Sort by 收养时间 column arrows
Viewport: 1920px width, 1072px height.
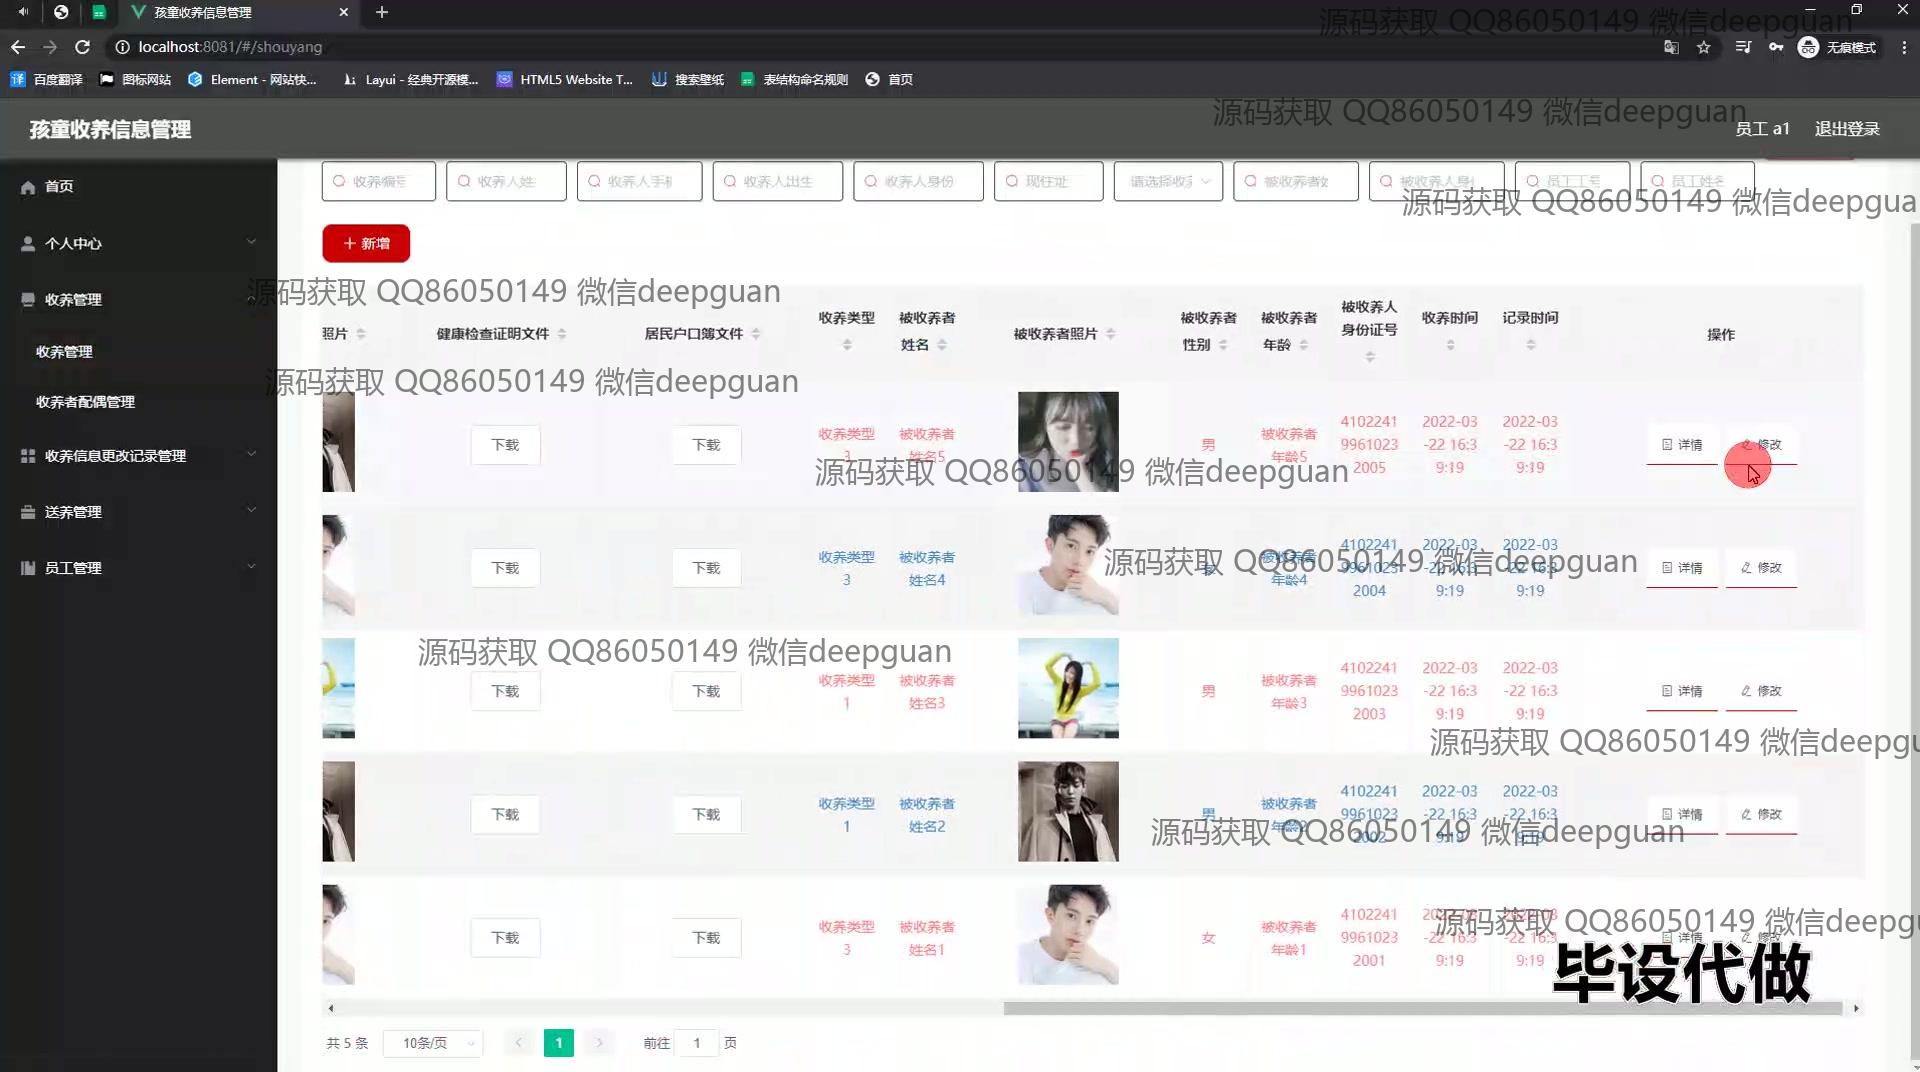click(x=1450, y=345)
